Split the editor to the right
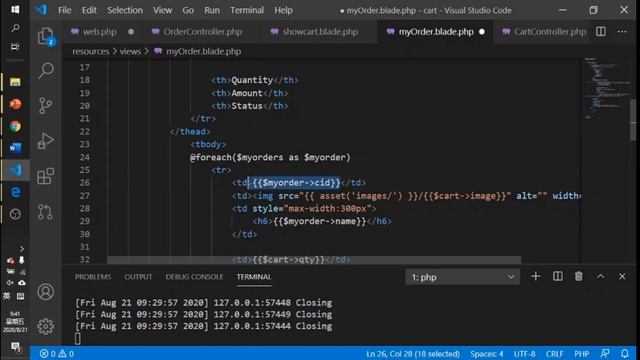640x360 pixels. (601, 31)
